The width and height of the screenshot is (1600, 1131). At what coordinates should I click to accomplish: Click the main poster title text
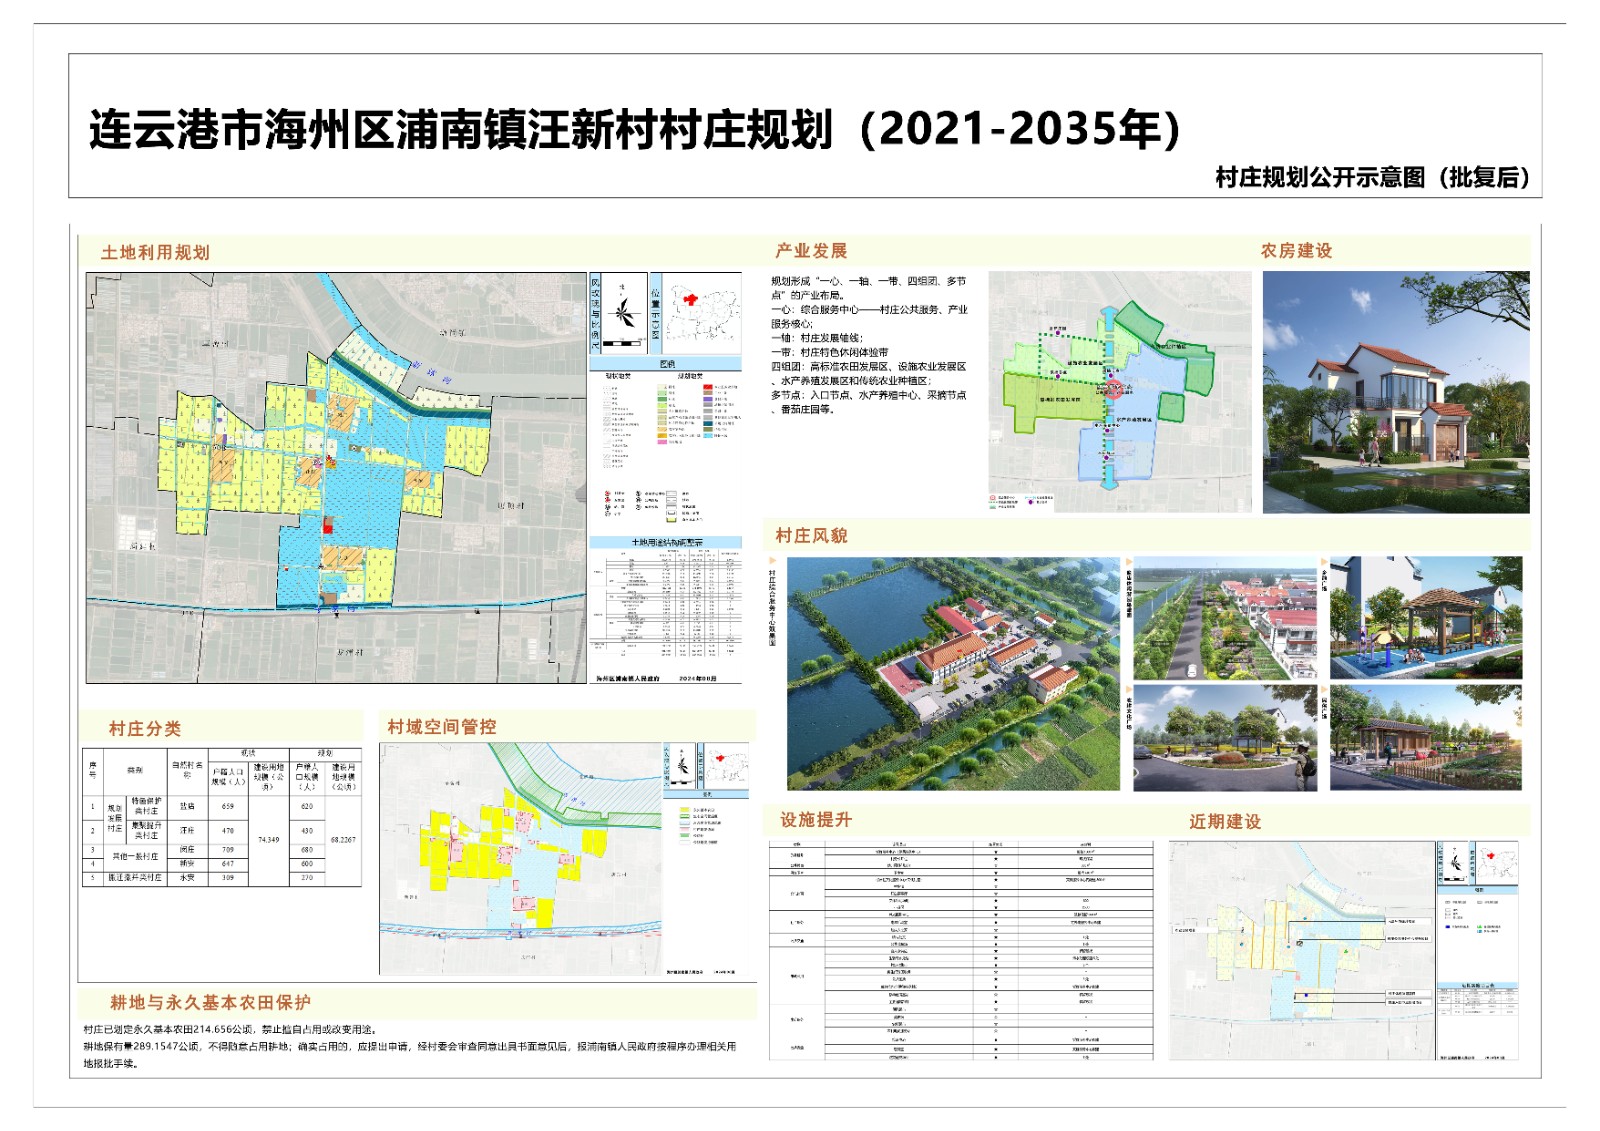tap(635, 130)
